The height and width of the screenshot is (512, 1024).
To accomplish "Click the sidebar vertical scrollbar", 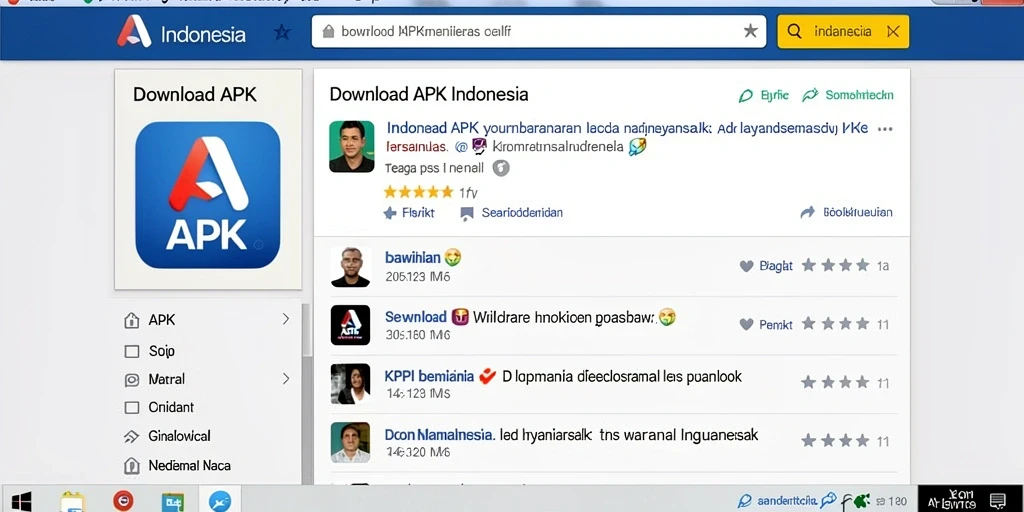I will 306,330.
